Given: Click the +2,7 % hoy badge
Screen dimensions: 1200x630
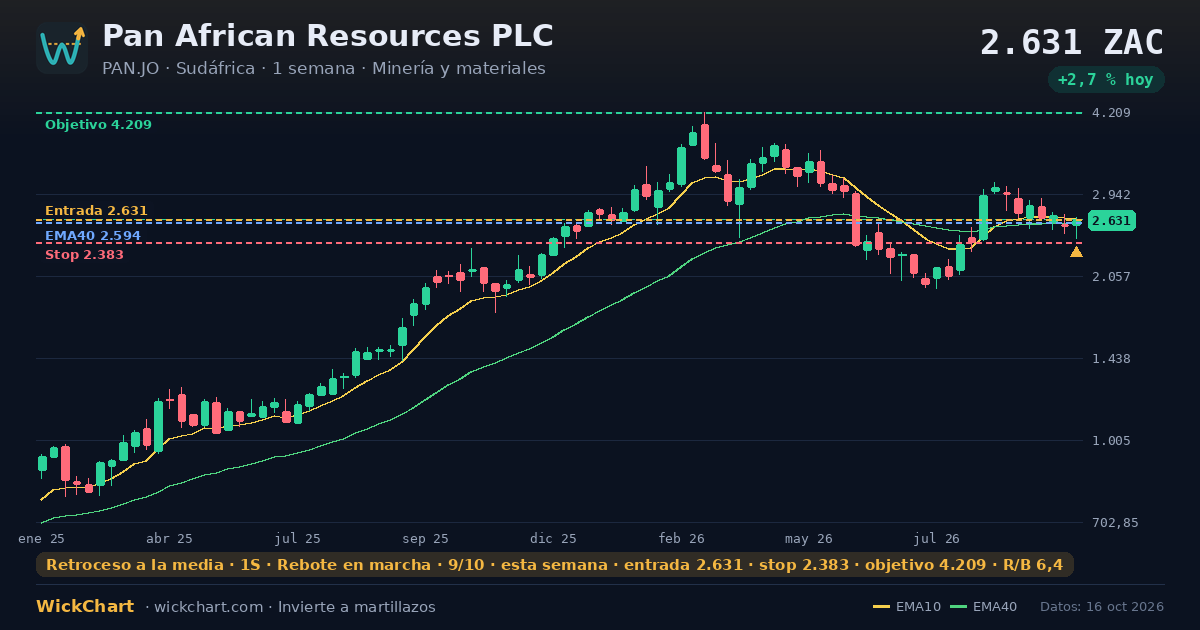Looking at the screenshot, I should tap(1106, 80).
